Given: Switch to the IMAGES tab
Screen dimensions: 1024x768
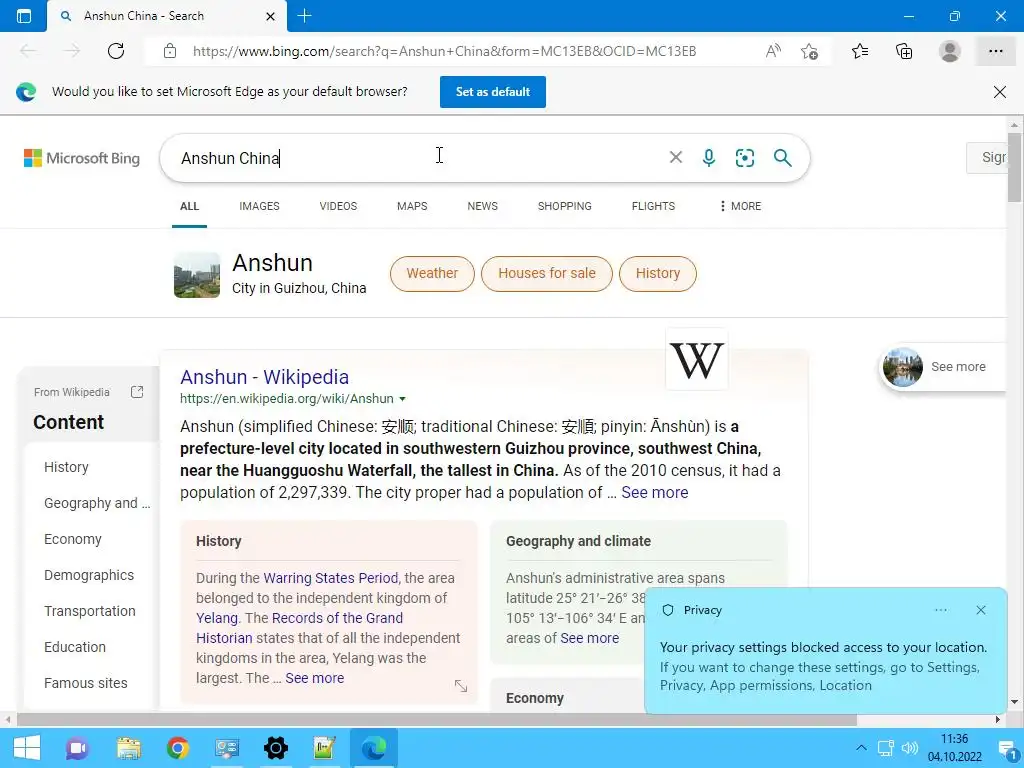Looking at the screenshot, I should pos(259,206).
